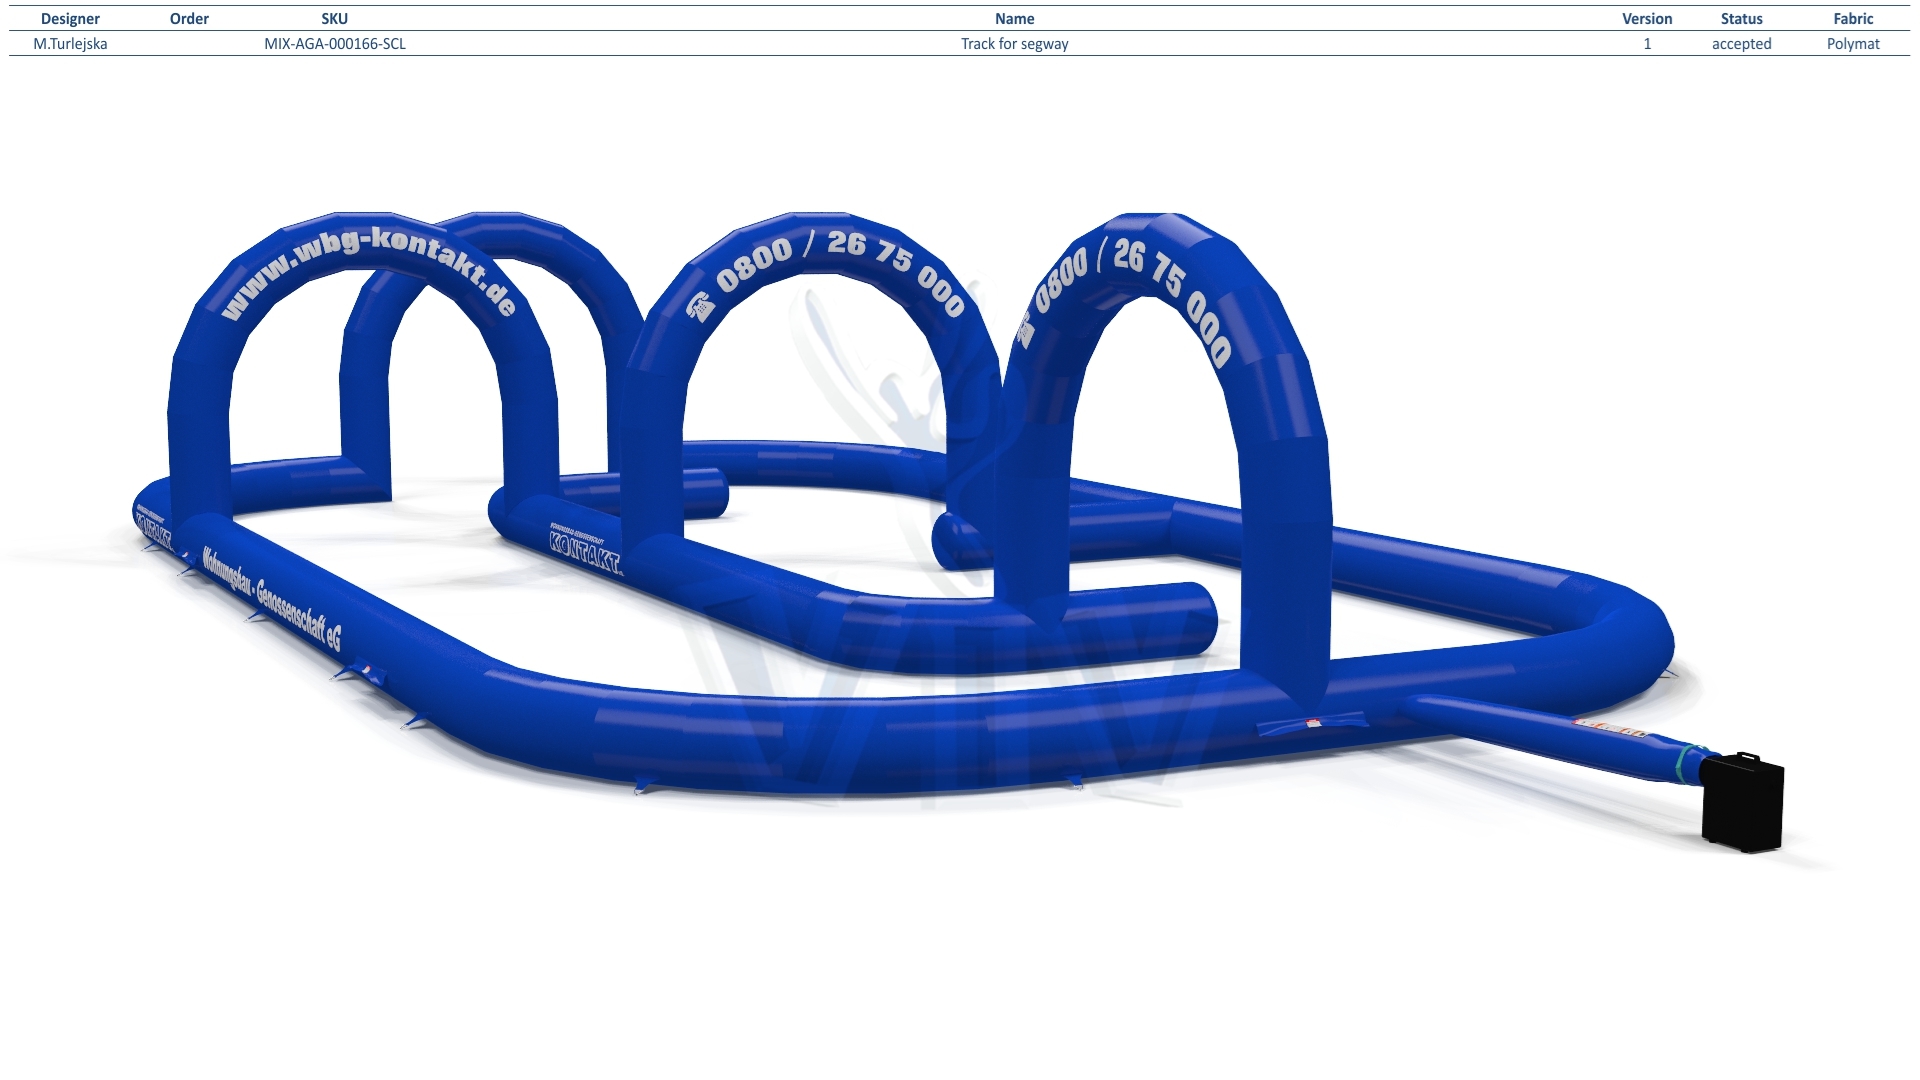The height and width of the screenshot is (1080, 1920).
Task: Click the Version column header
Action: pos(1647,19)
